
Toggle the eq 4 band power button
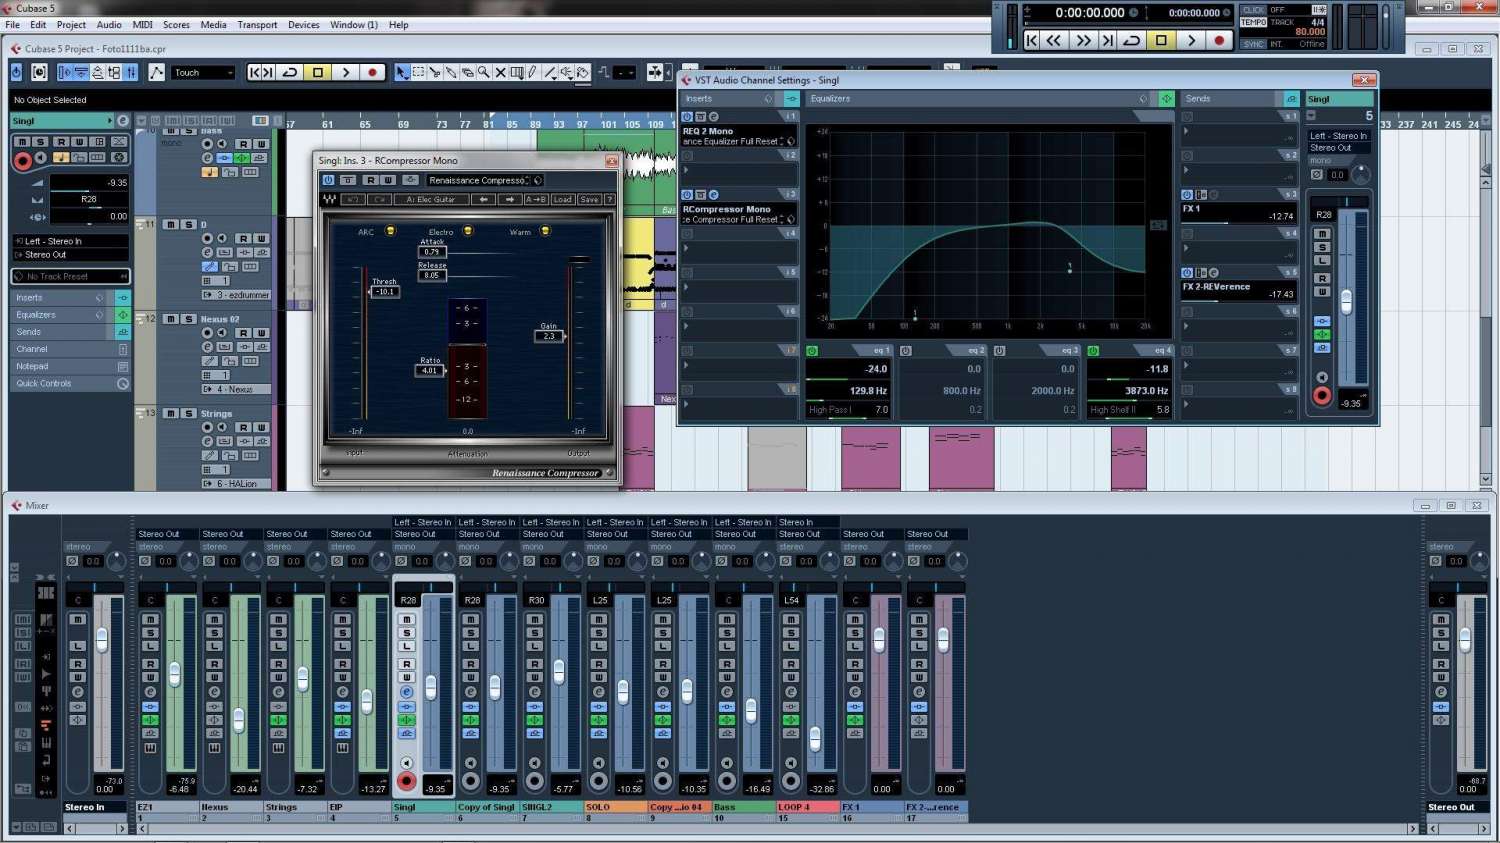pos(1093,351)
